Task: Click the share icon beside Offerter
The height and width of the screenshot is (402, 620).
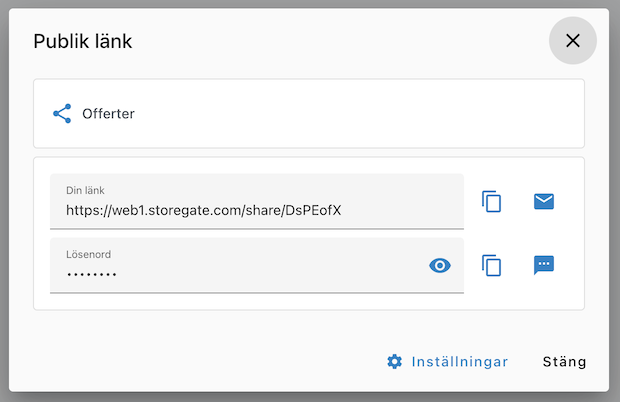Action: point(62,114)
